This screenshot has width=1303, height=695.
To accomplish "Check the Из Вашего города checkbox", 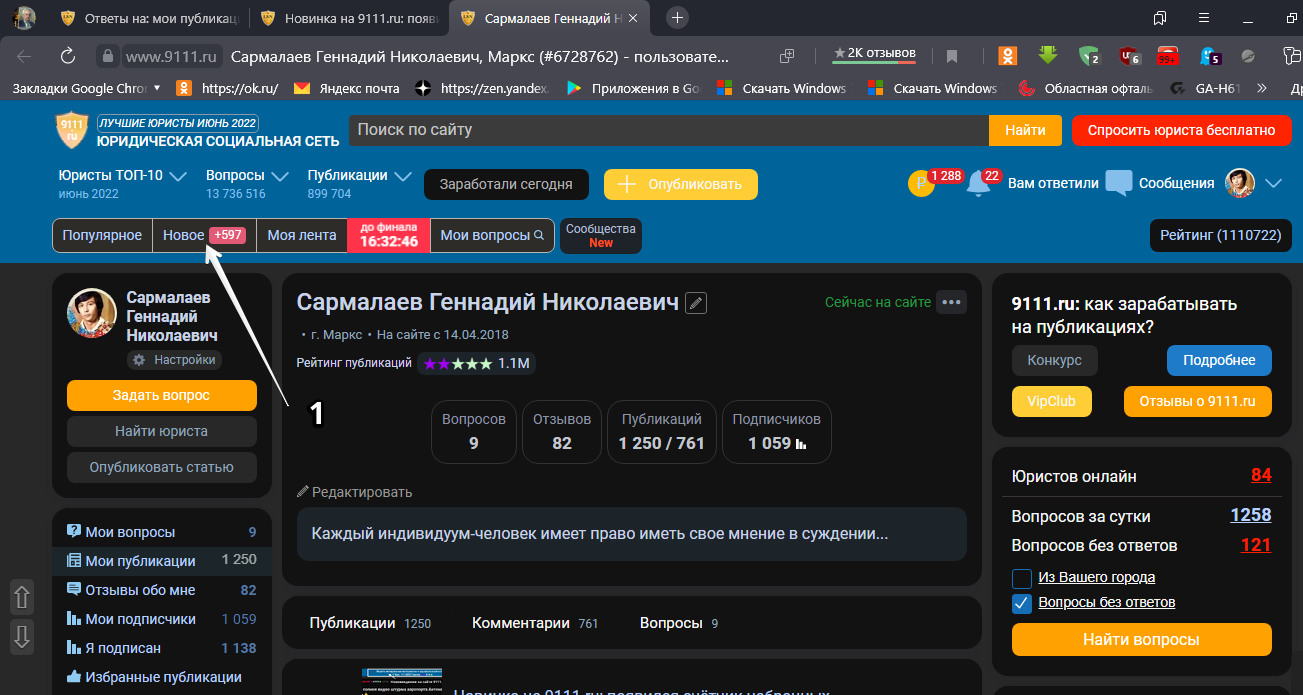I will point(1021,578).
